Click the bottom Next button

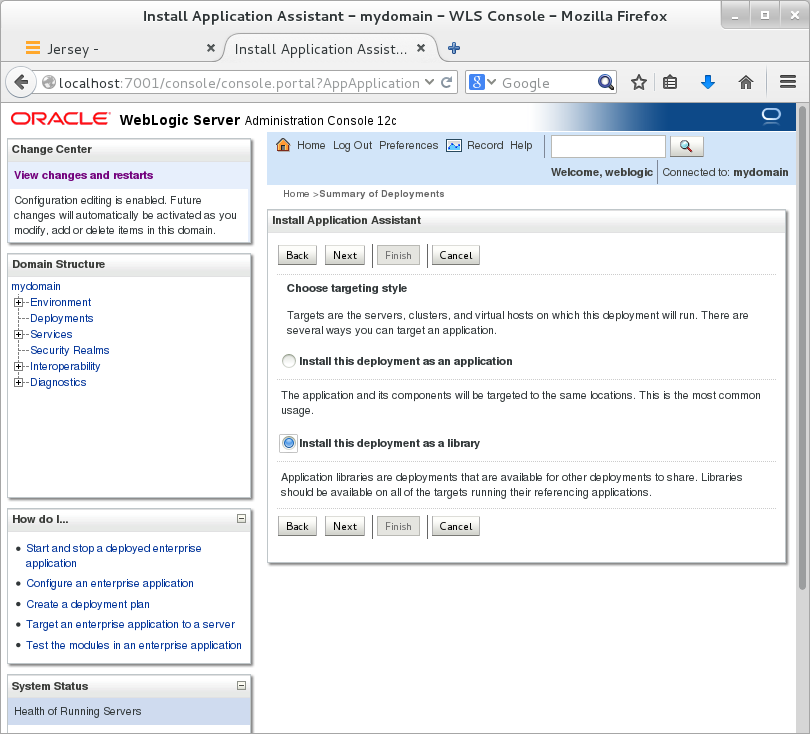345,526
